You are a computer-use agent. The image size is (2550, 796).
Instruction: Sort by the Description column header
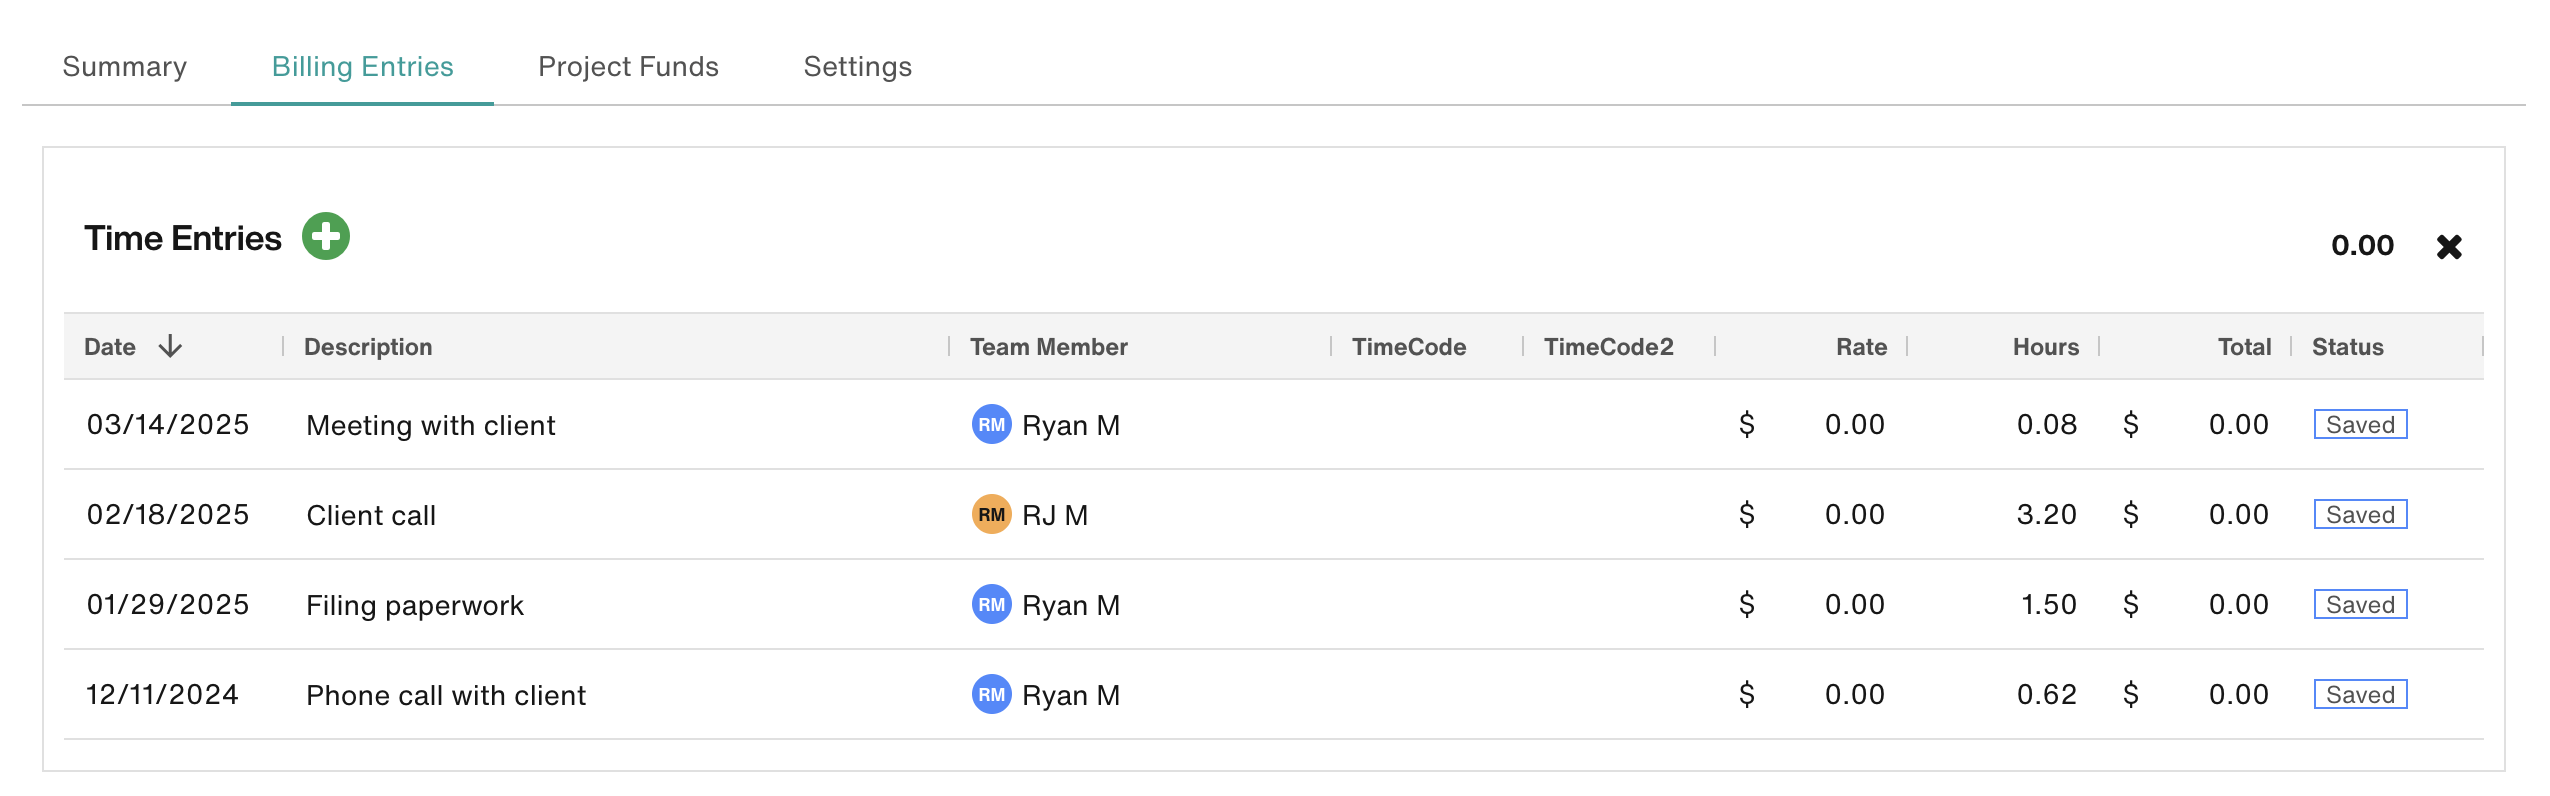[x=368, y=346]
